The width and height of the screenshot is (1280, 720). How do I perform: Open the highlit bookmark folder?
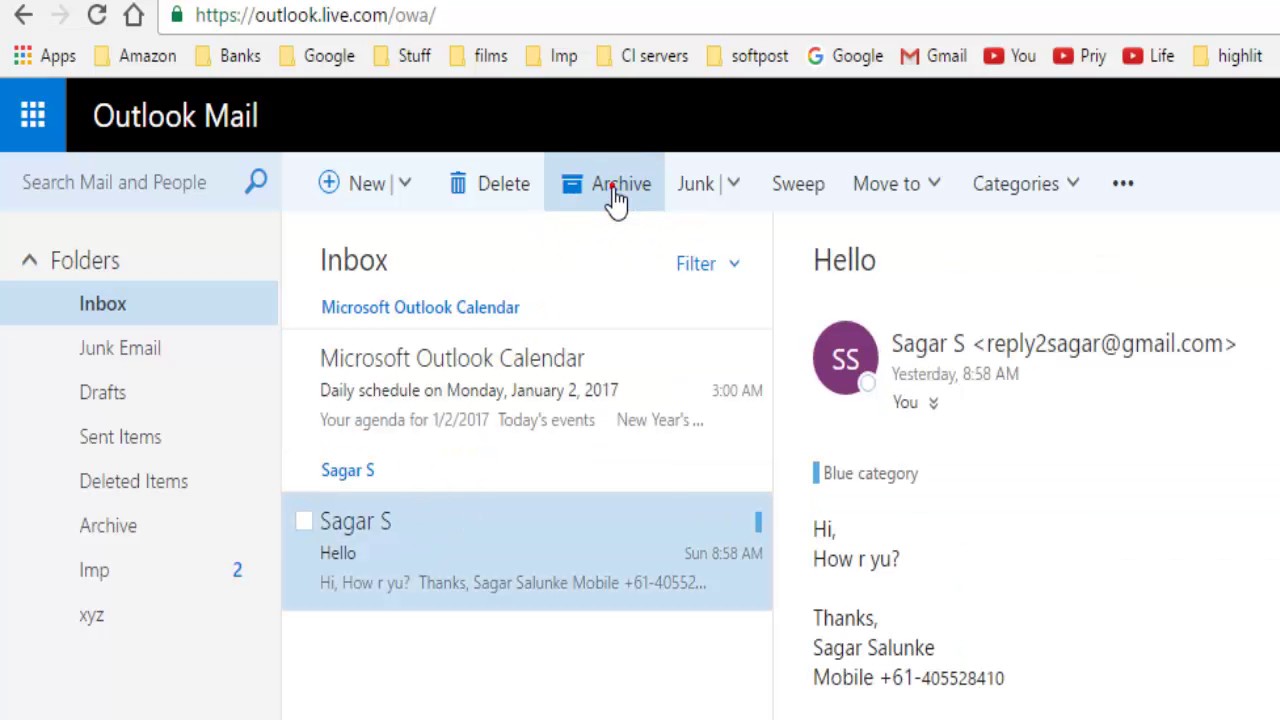tap(1228, 56)
